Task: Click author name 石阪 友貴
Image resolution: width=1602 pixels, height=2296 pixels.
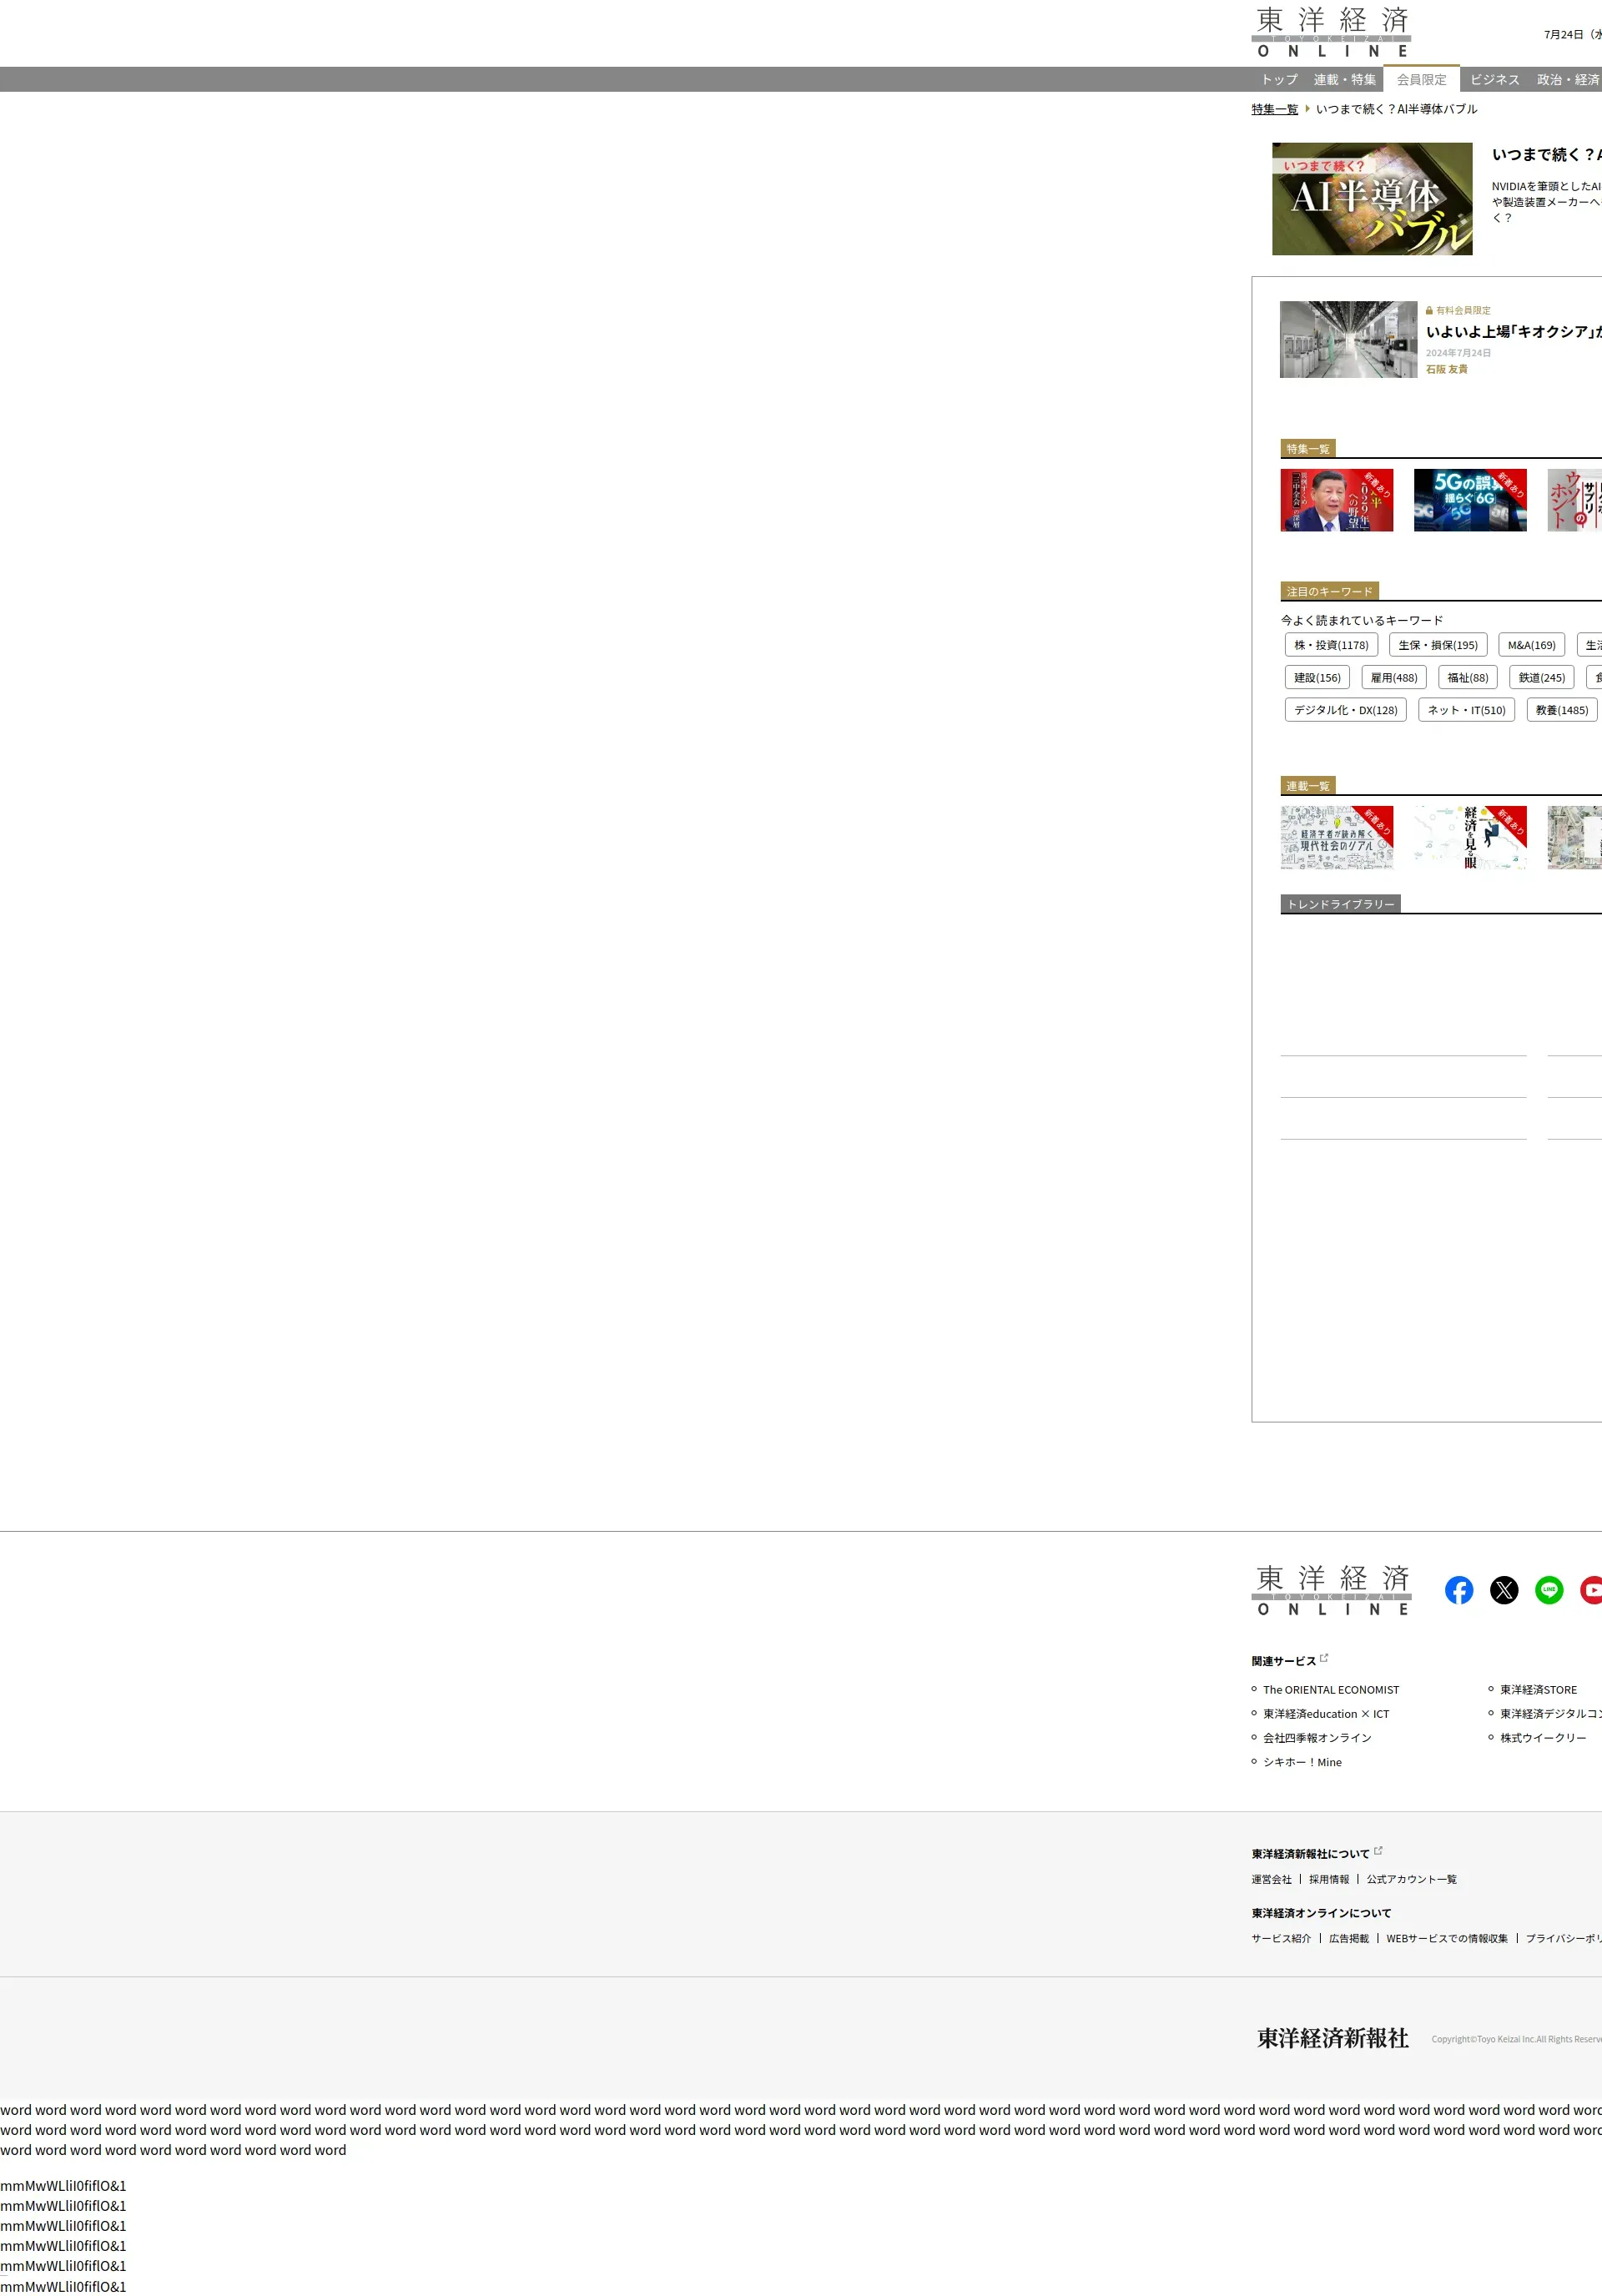Action: pos(1446,369)
